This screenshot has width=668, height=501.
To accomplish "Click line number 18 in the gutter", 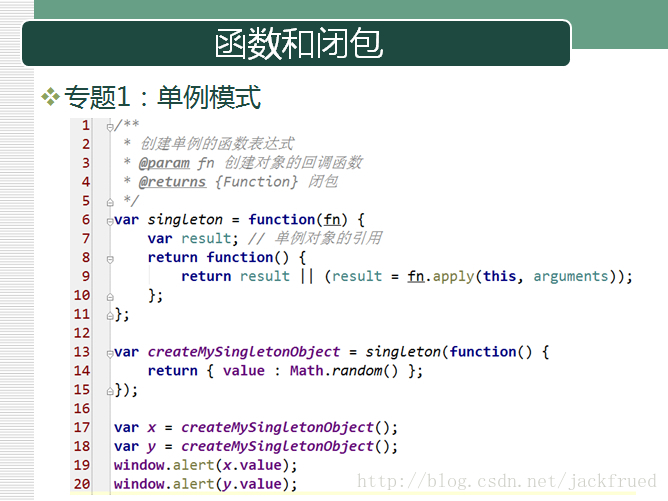I will coord(82,446).
